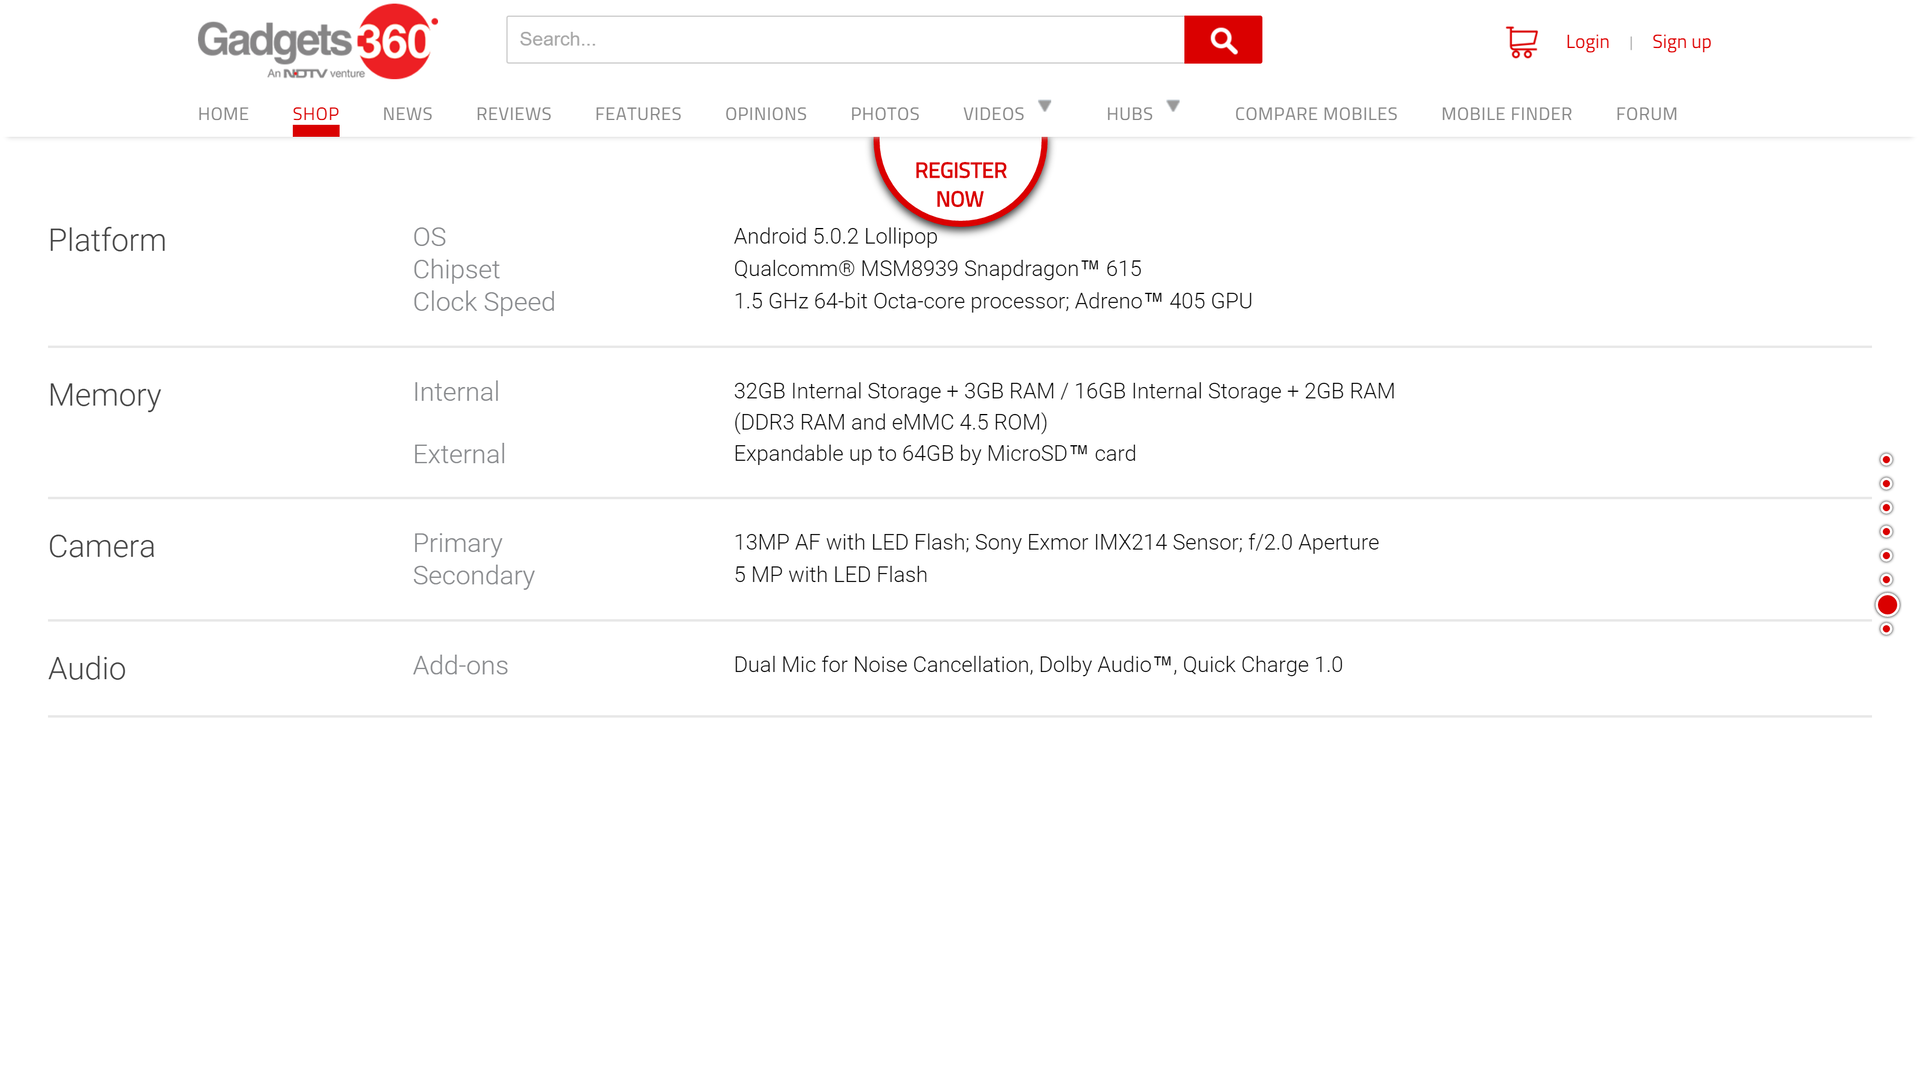Go to the Reviews menu item
The image size is (1920, 1080).
click(x=514, y=114)
